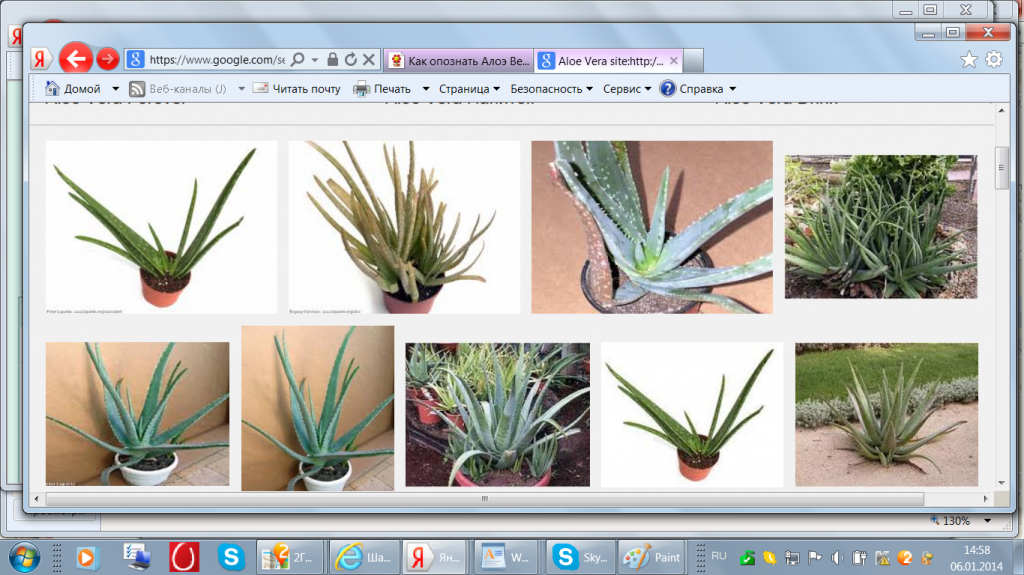This screenshot has height=575, width=1024.
Task: Open Favorites via the star icon
Action: (x=968, y=60)
